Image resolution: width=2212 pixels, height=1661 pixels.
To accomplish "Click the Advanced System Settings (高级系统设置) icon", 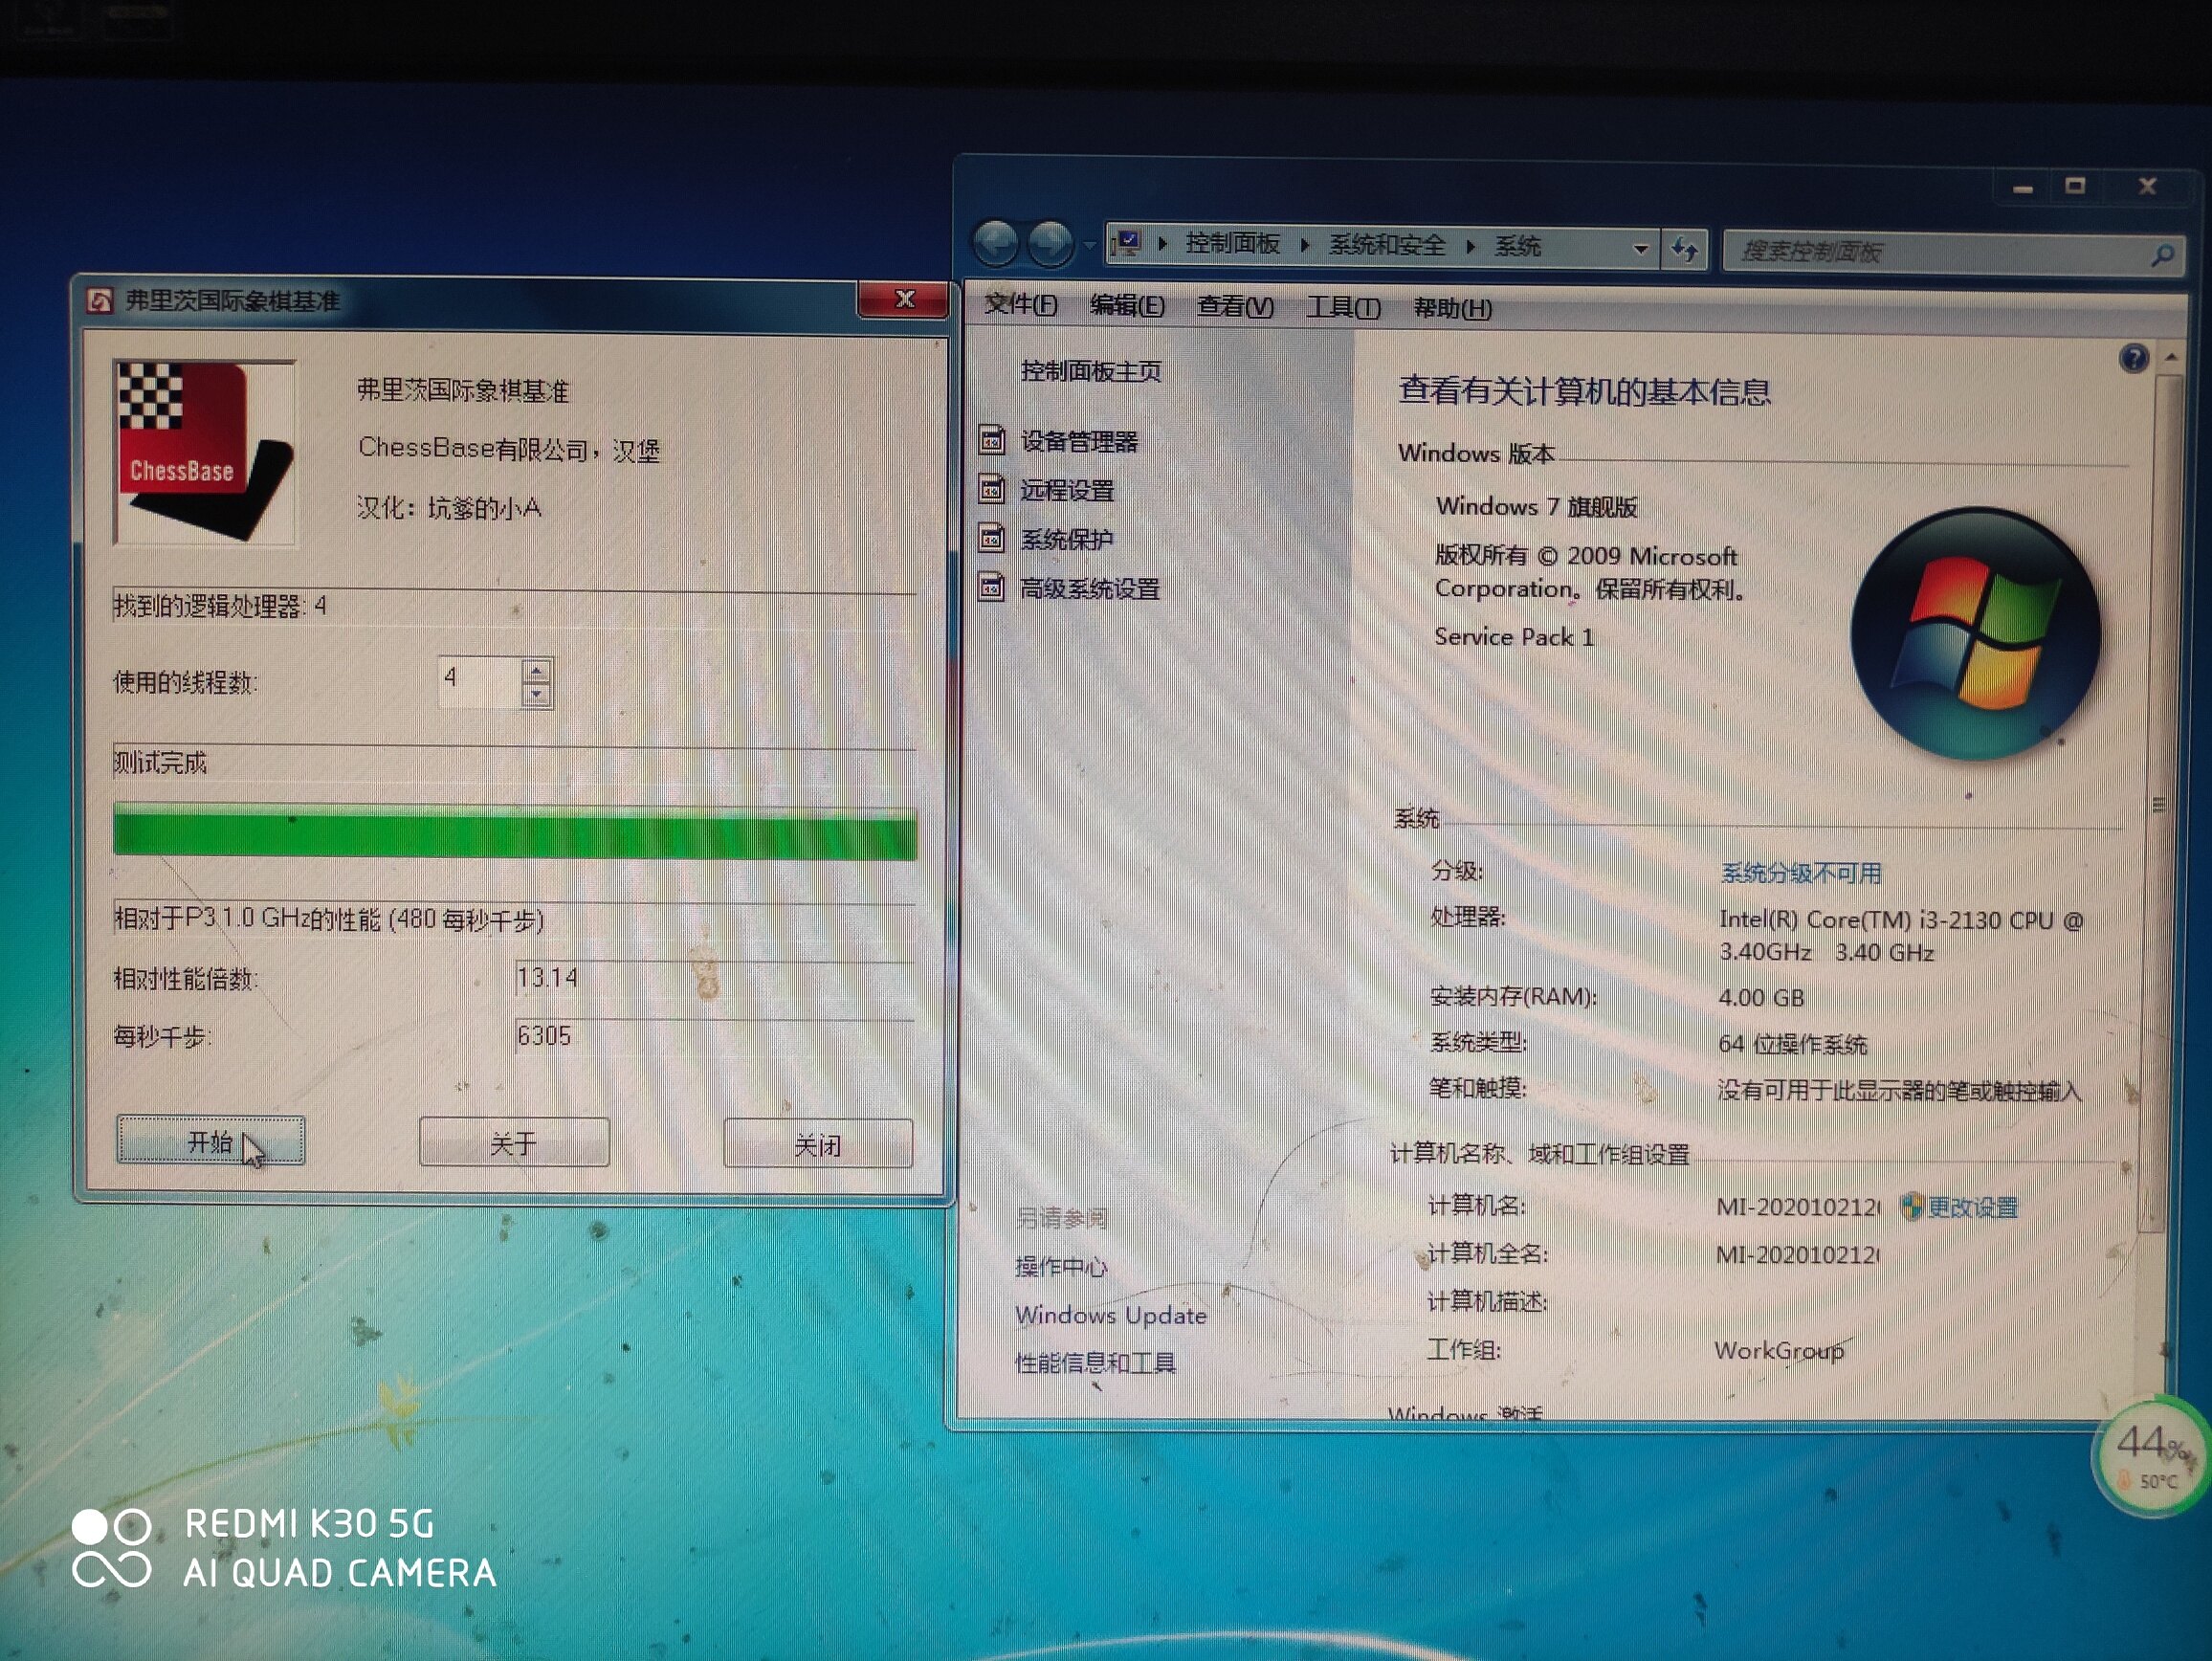I will coord(991,587).
